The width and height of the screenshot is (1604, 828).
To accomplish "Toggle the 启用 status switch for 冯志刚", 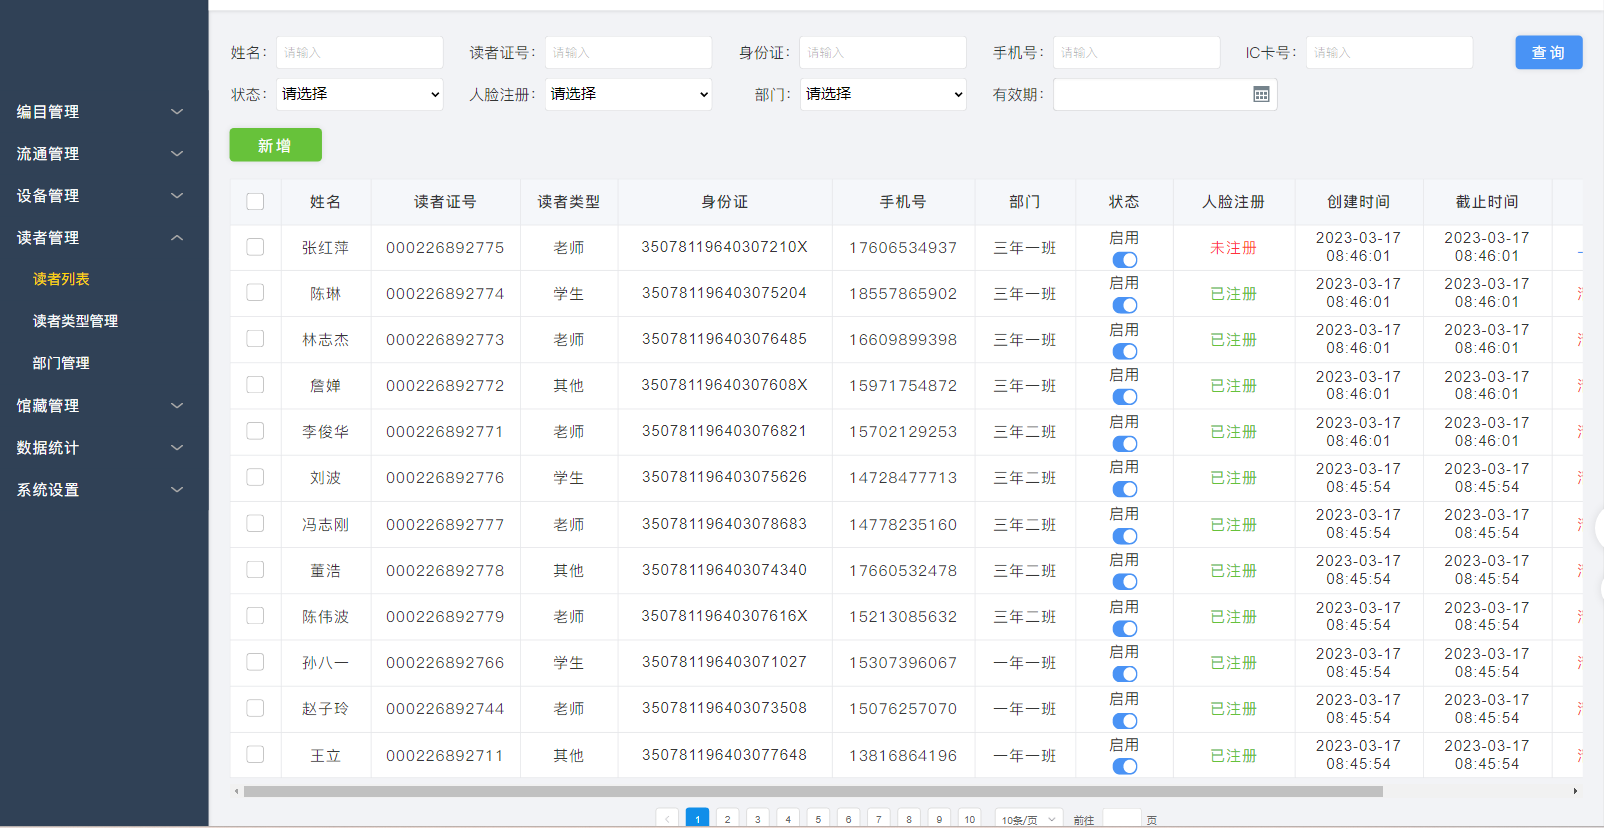I will click(1124, 536).
